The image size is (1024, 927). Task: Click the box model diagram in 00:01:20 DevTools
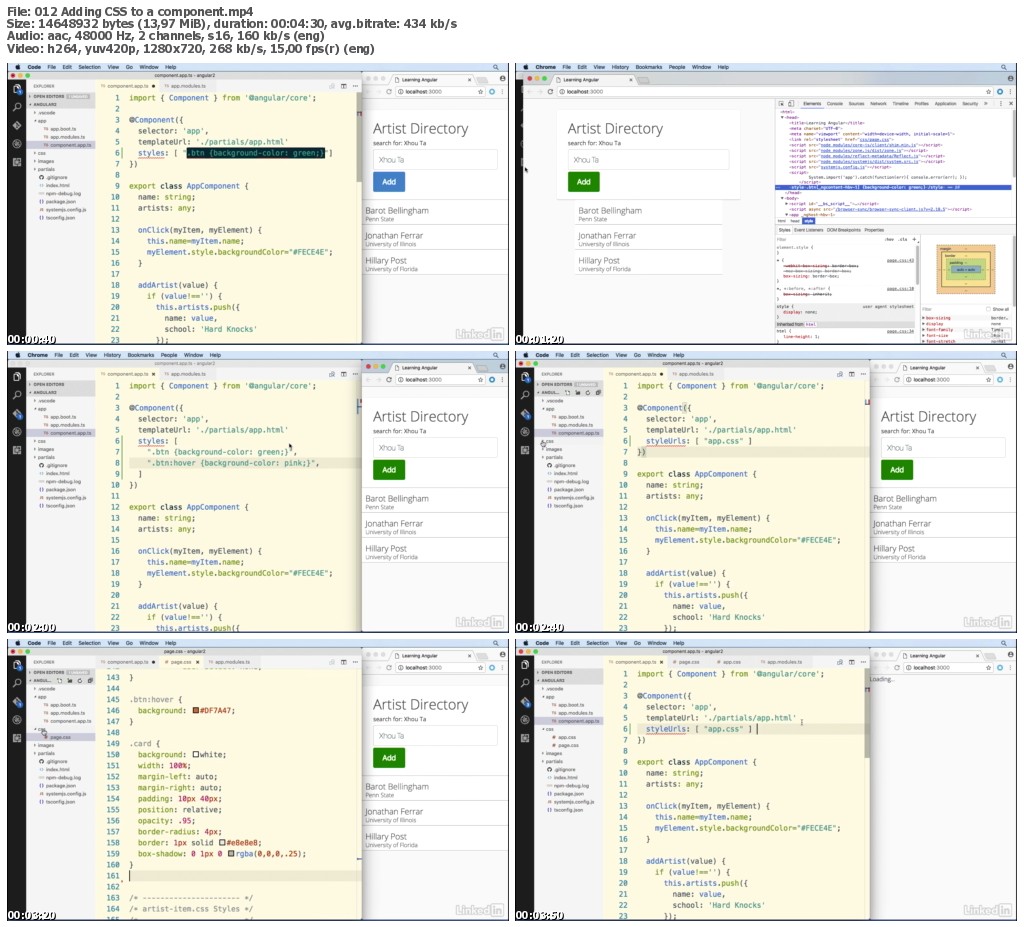[x=965, y=269]
